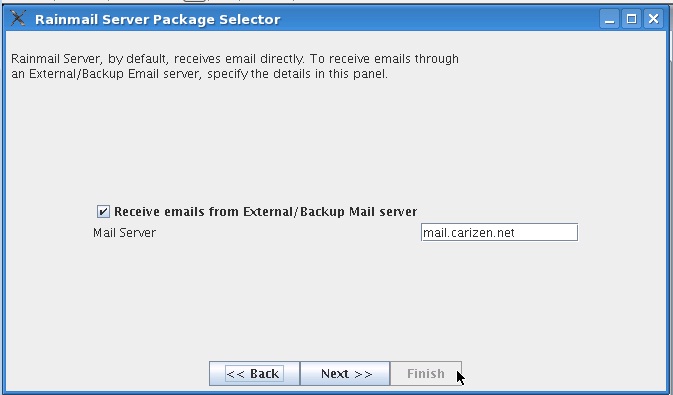Click the checkmark inside the checkbox
The image size is (673, 395).
(x=103, y=211)
